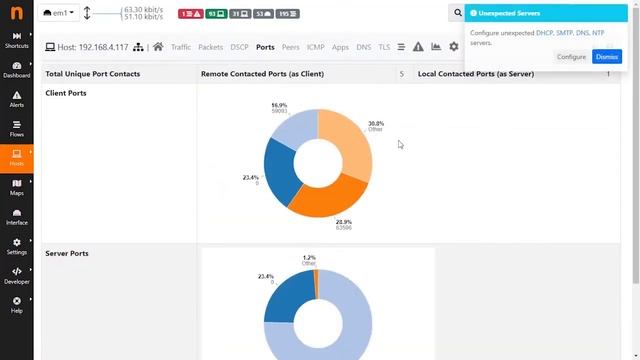
Task: Switch to the TLS tab
Action: pos(384,47)
